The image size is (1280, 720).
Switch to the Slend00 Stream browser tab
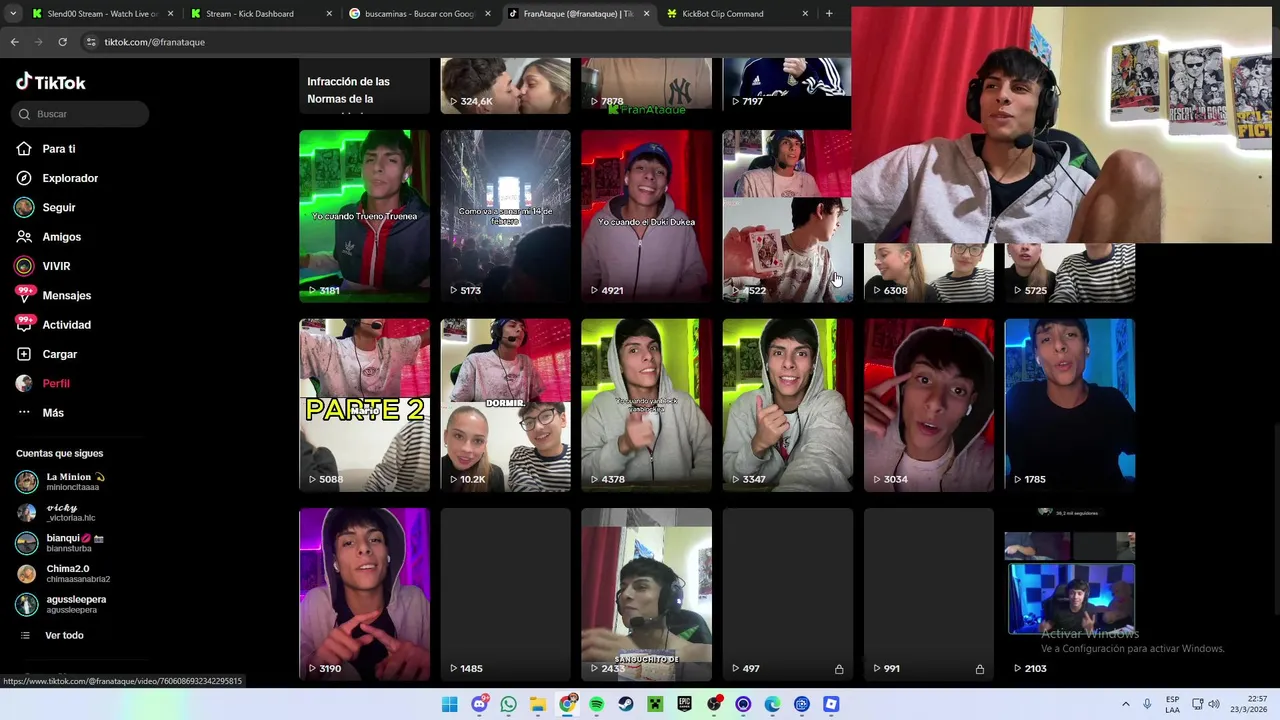click(x=103, y=14)
